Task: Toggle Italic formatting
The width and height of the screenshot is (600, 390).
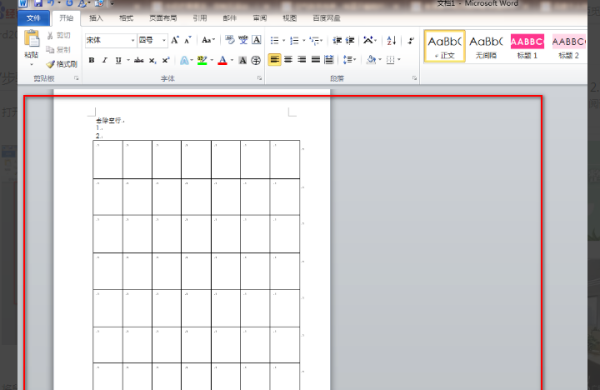Action: (104, 60)
